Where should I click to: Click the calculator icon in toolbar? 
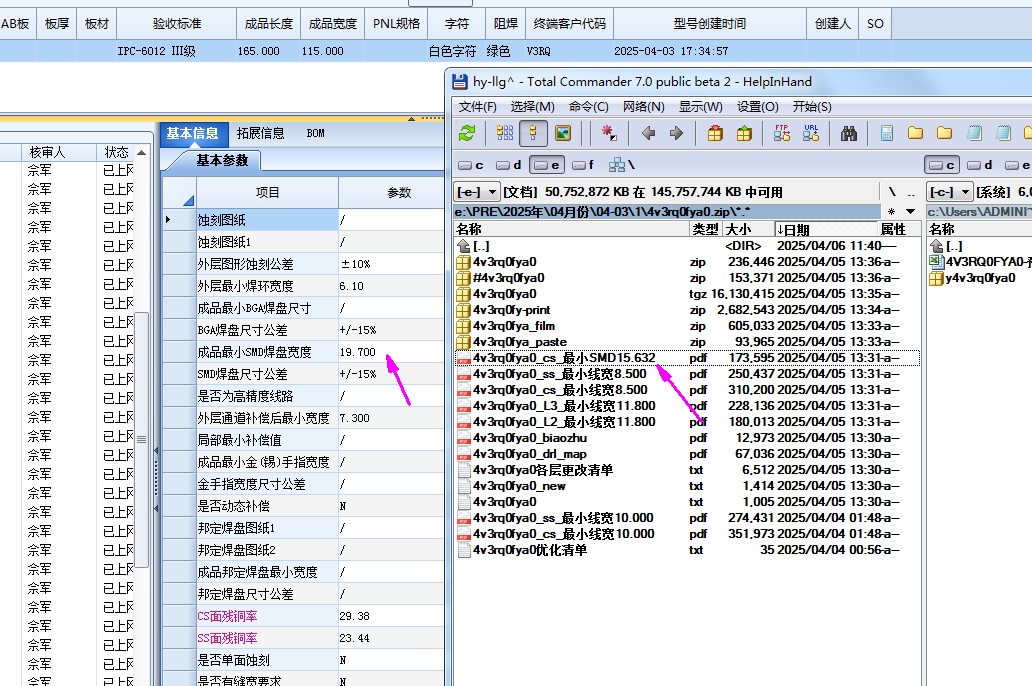click(887, 134)
